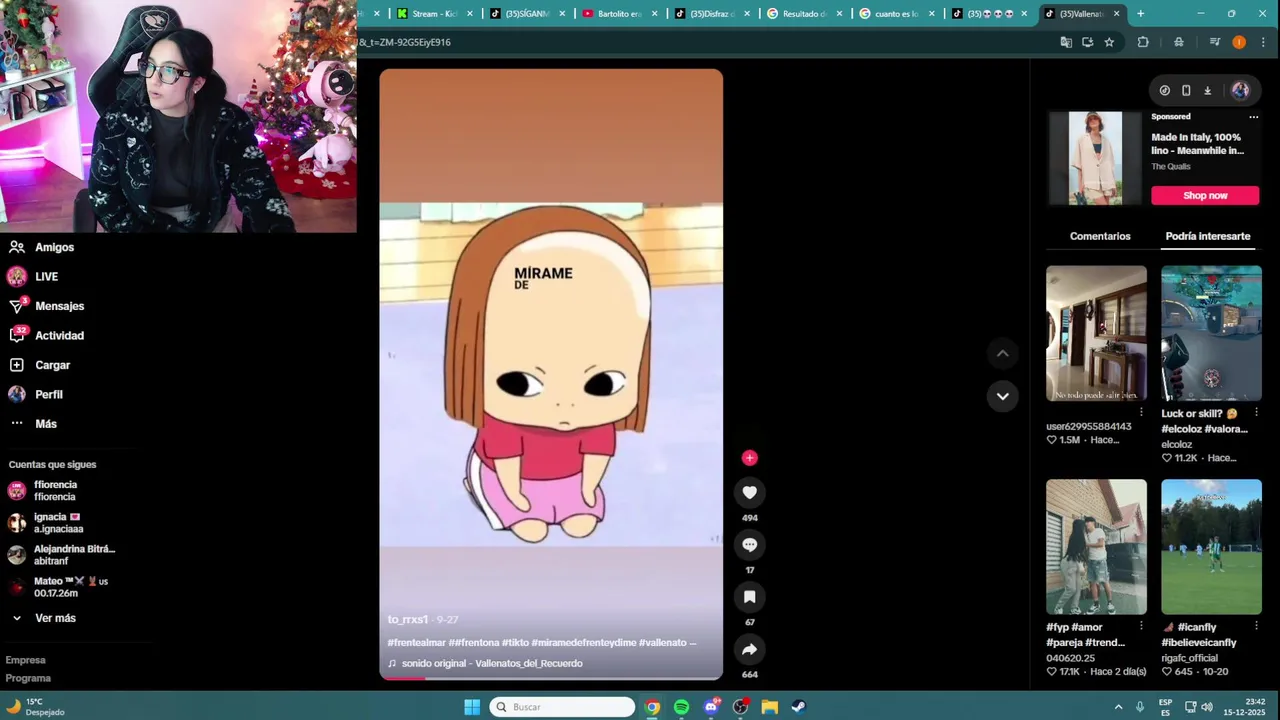Open Chrome extensions puzzle icon
This screenshot has width=1280, height=720.
pos(1143,42)
